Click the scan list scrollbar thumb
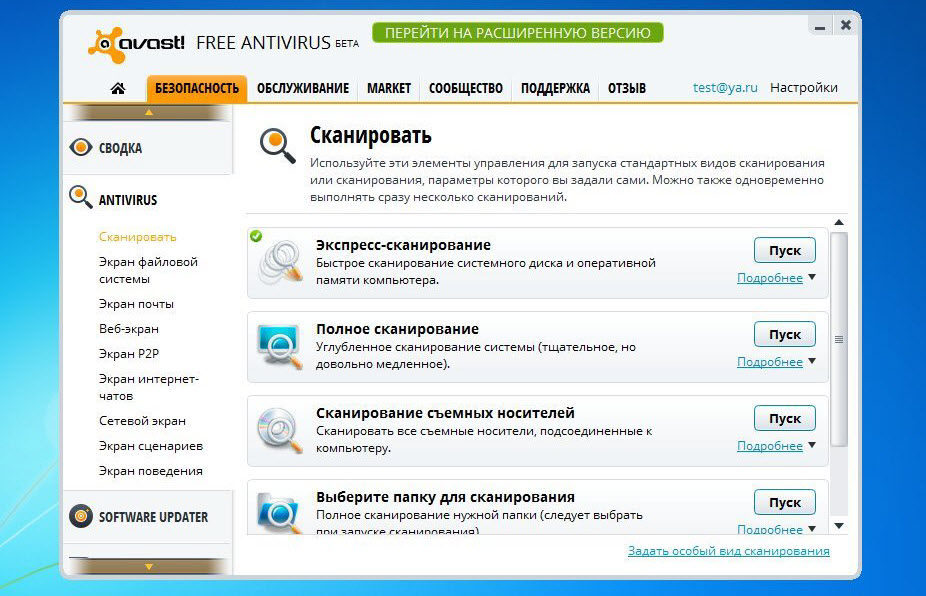 coord(839,340)
